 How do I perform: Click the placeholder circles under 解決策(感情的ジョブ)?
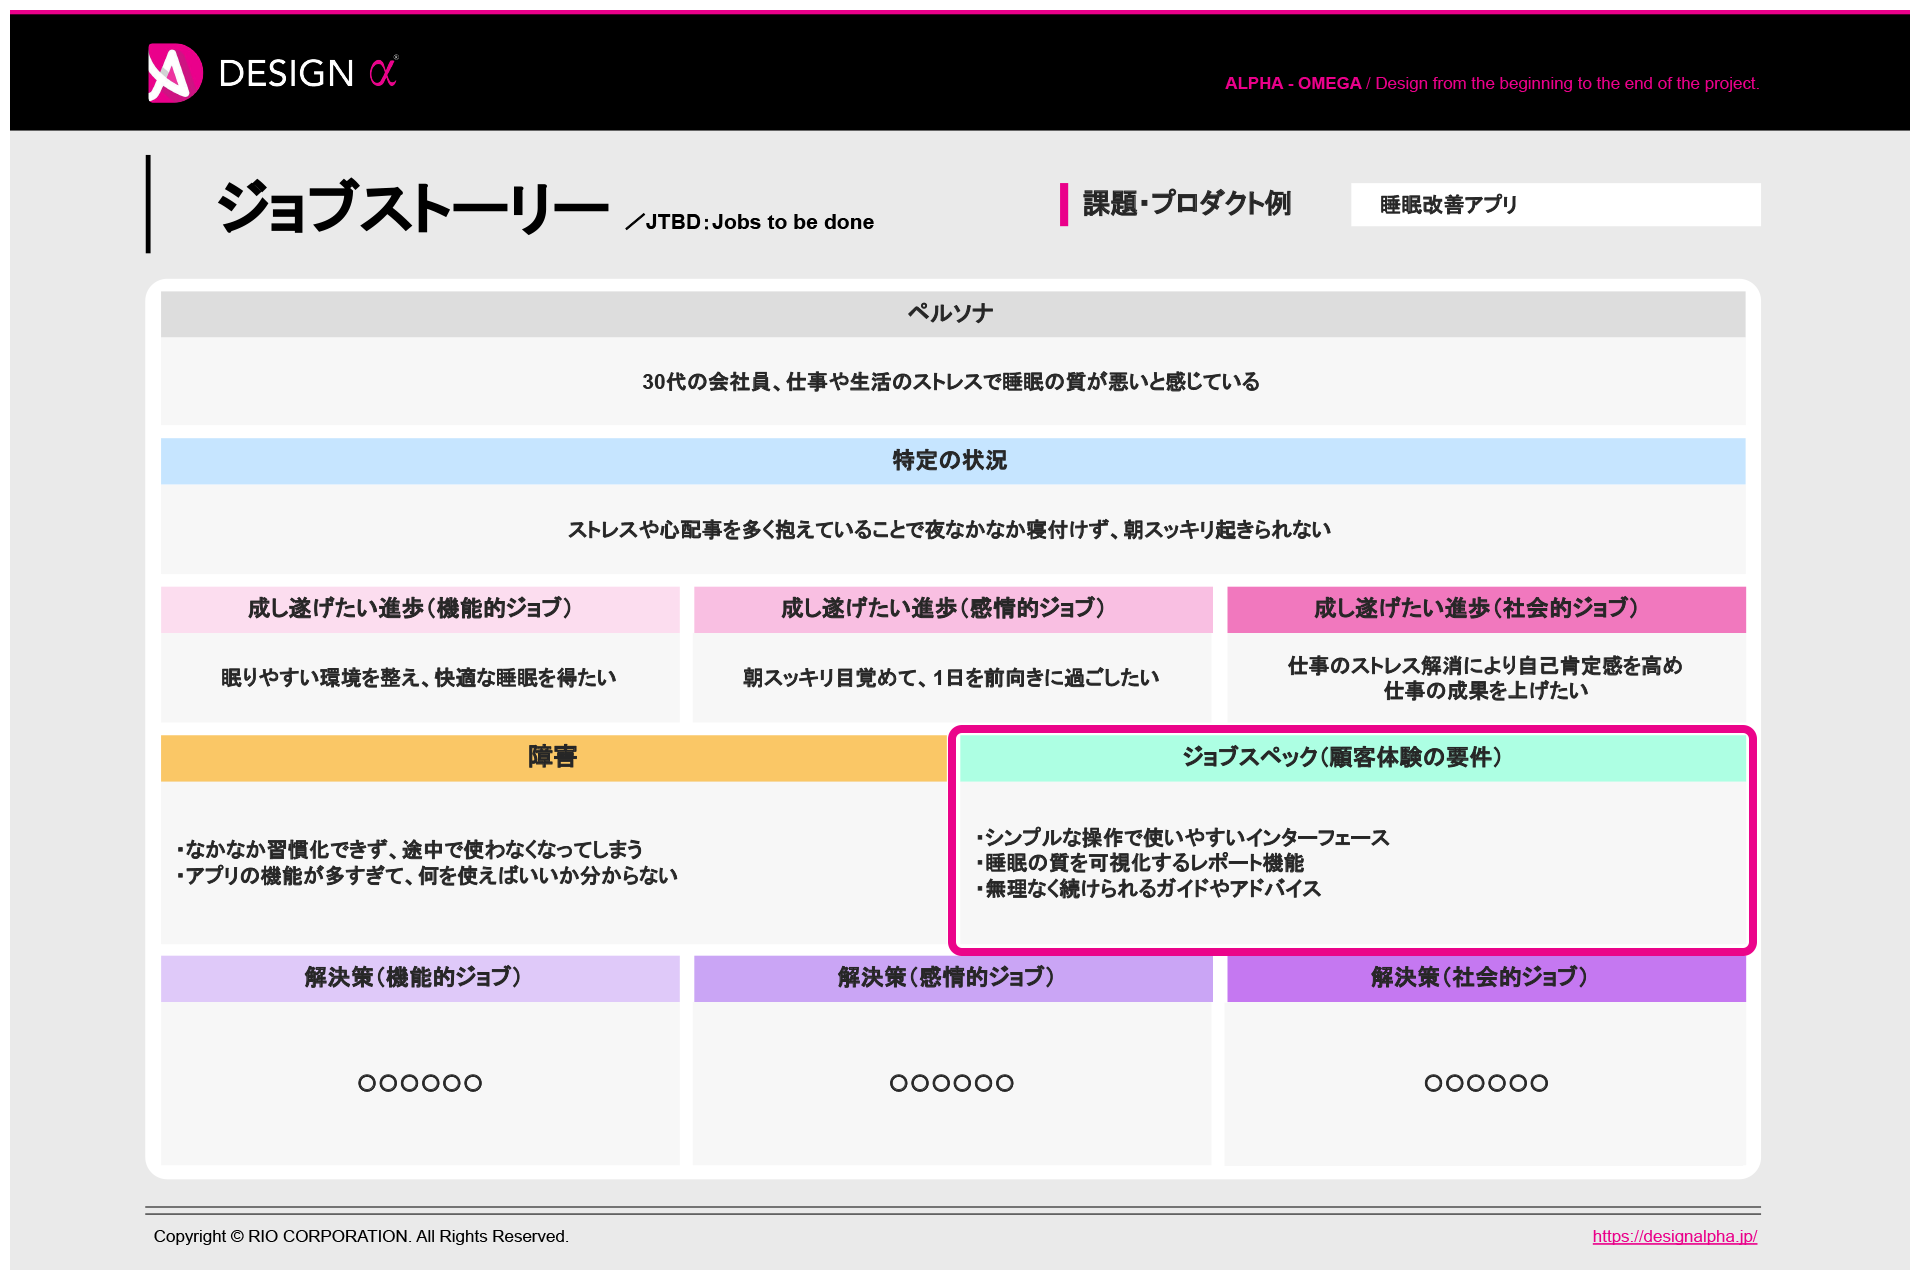coord(952,1083)
